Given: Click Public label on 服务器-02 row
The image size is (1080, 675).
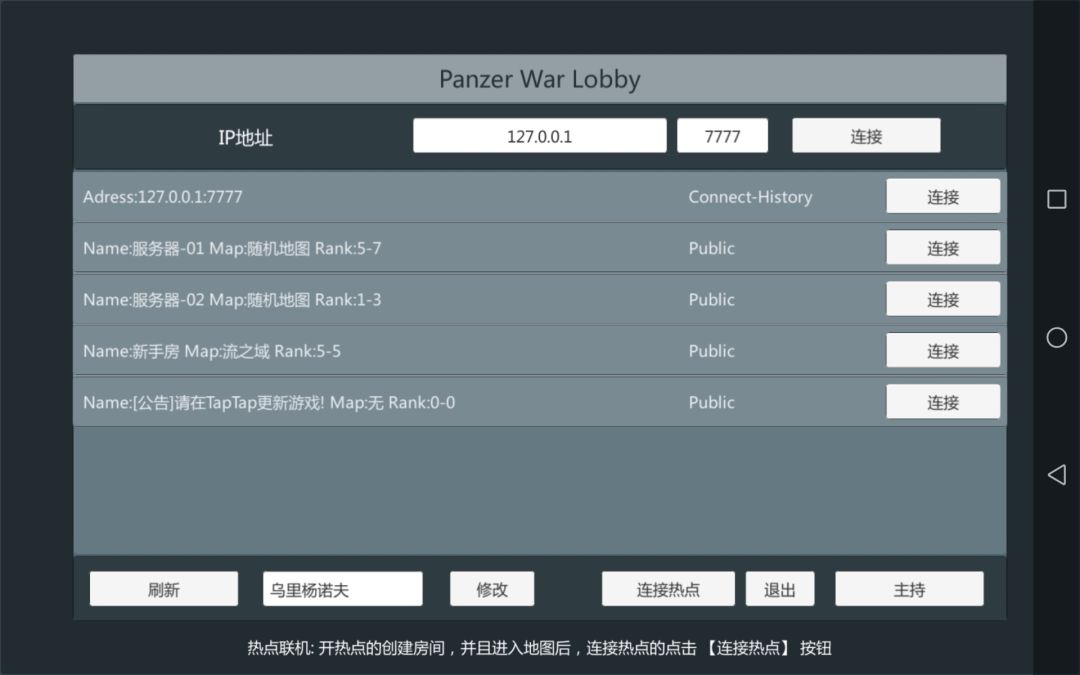Looking at the screenshot, I should (x=712, y=300).
